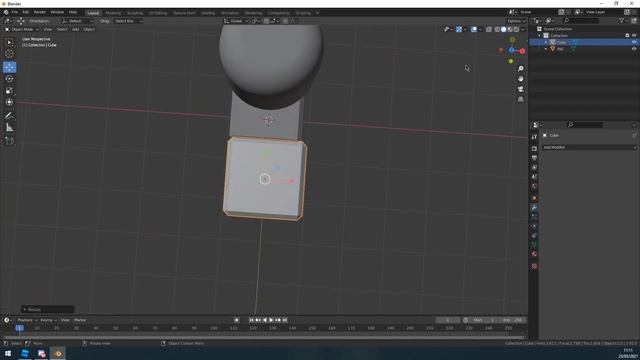Click the viewport pan hand icon

point(520,79)
